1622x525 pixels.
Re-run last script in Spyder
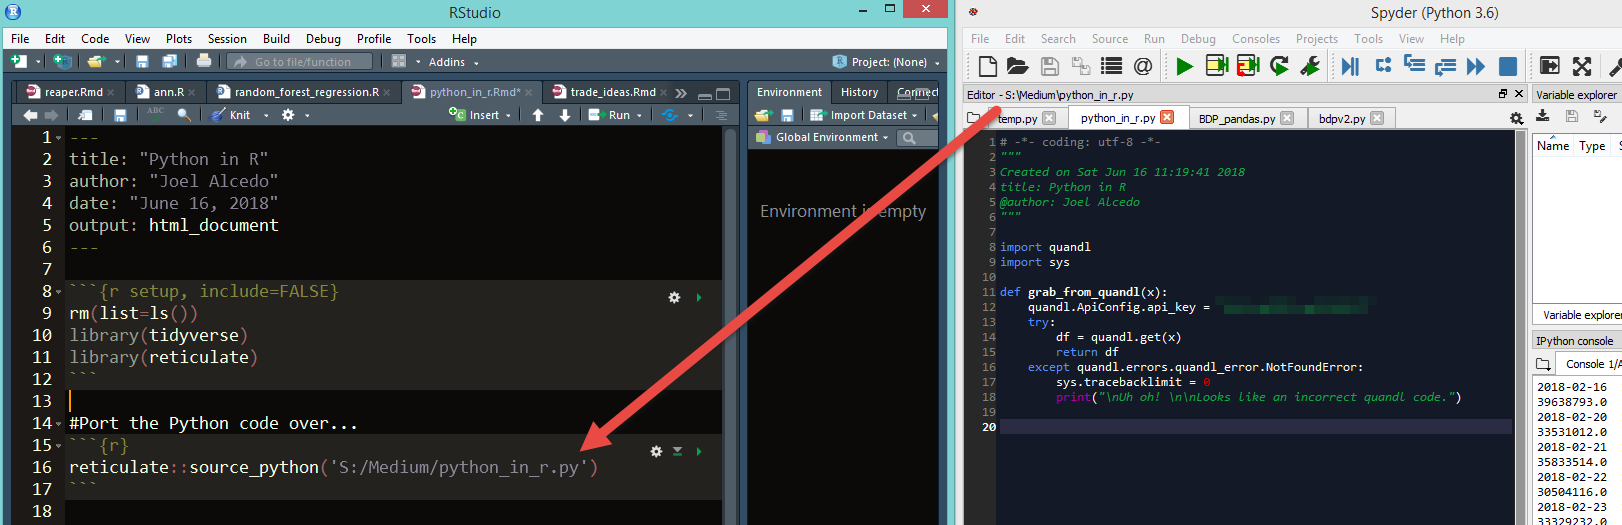(1279, 66)
